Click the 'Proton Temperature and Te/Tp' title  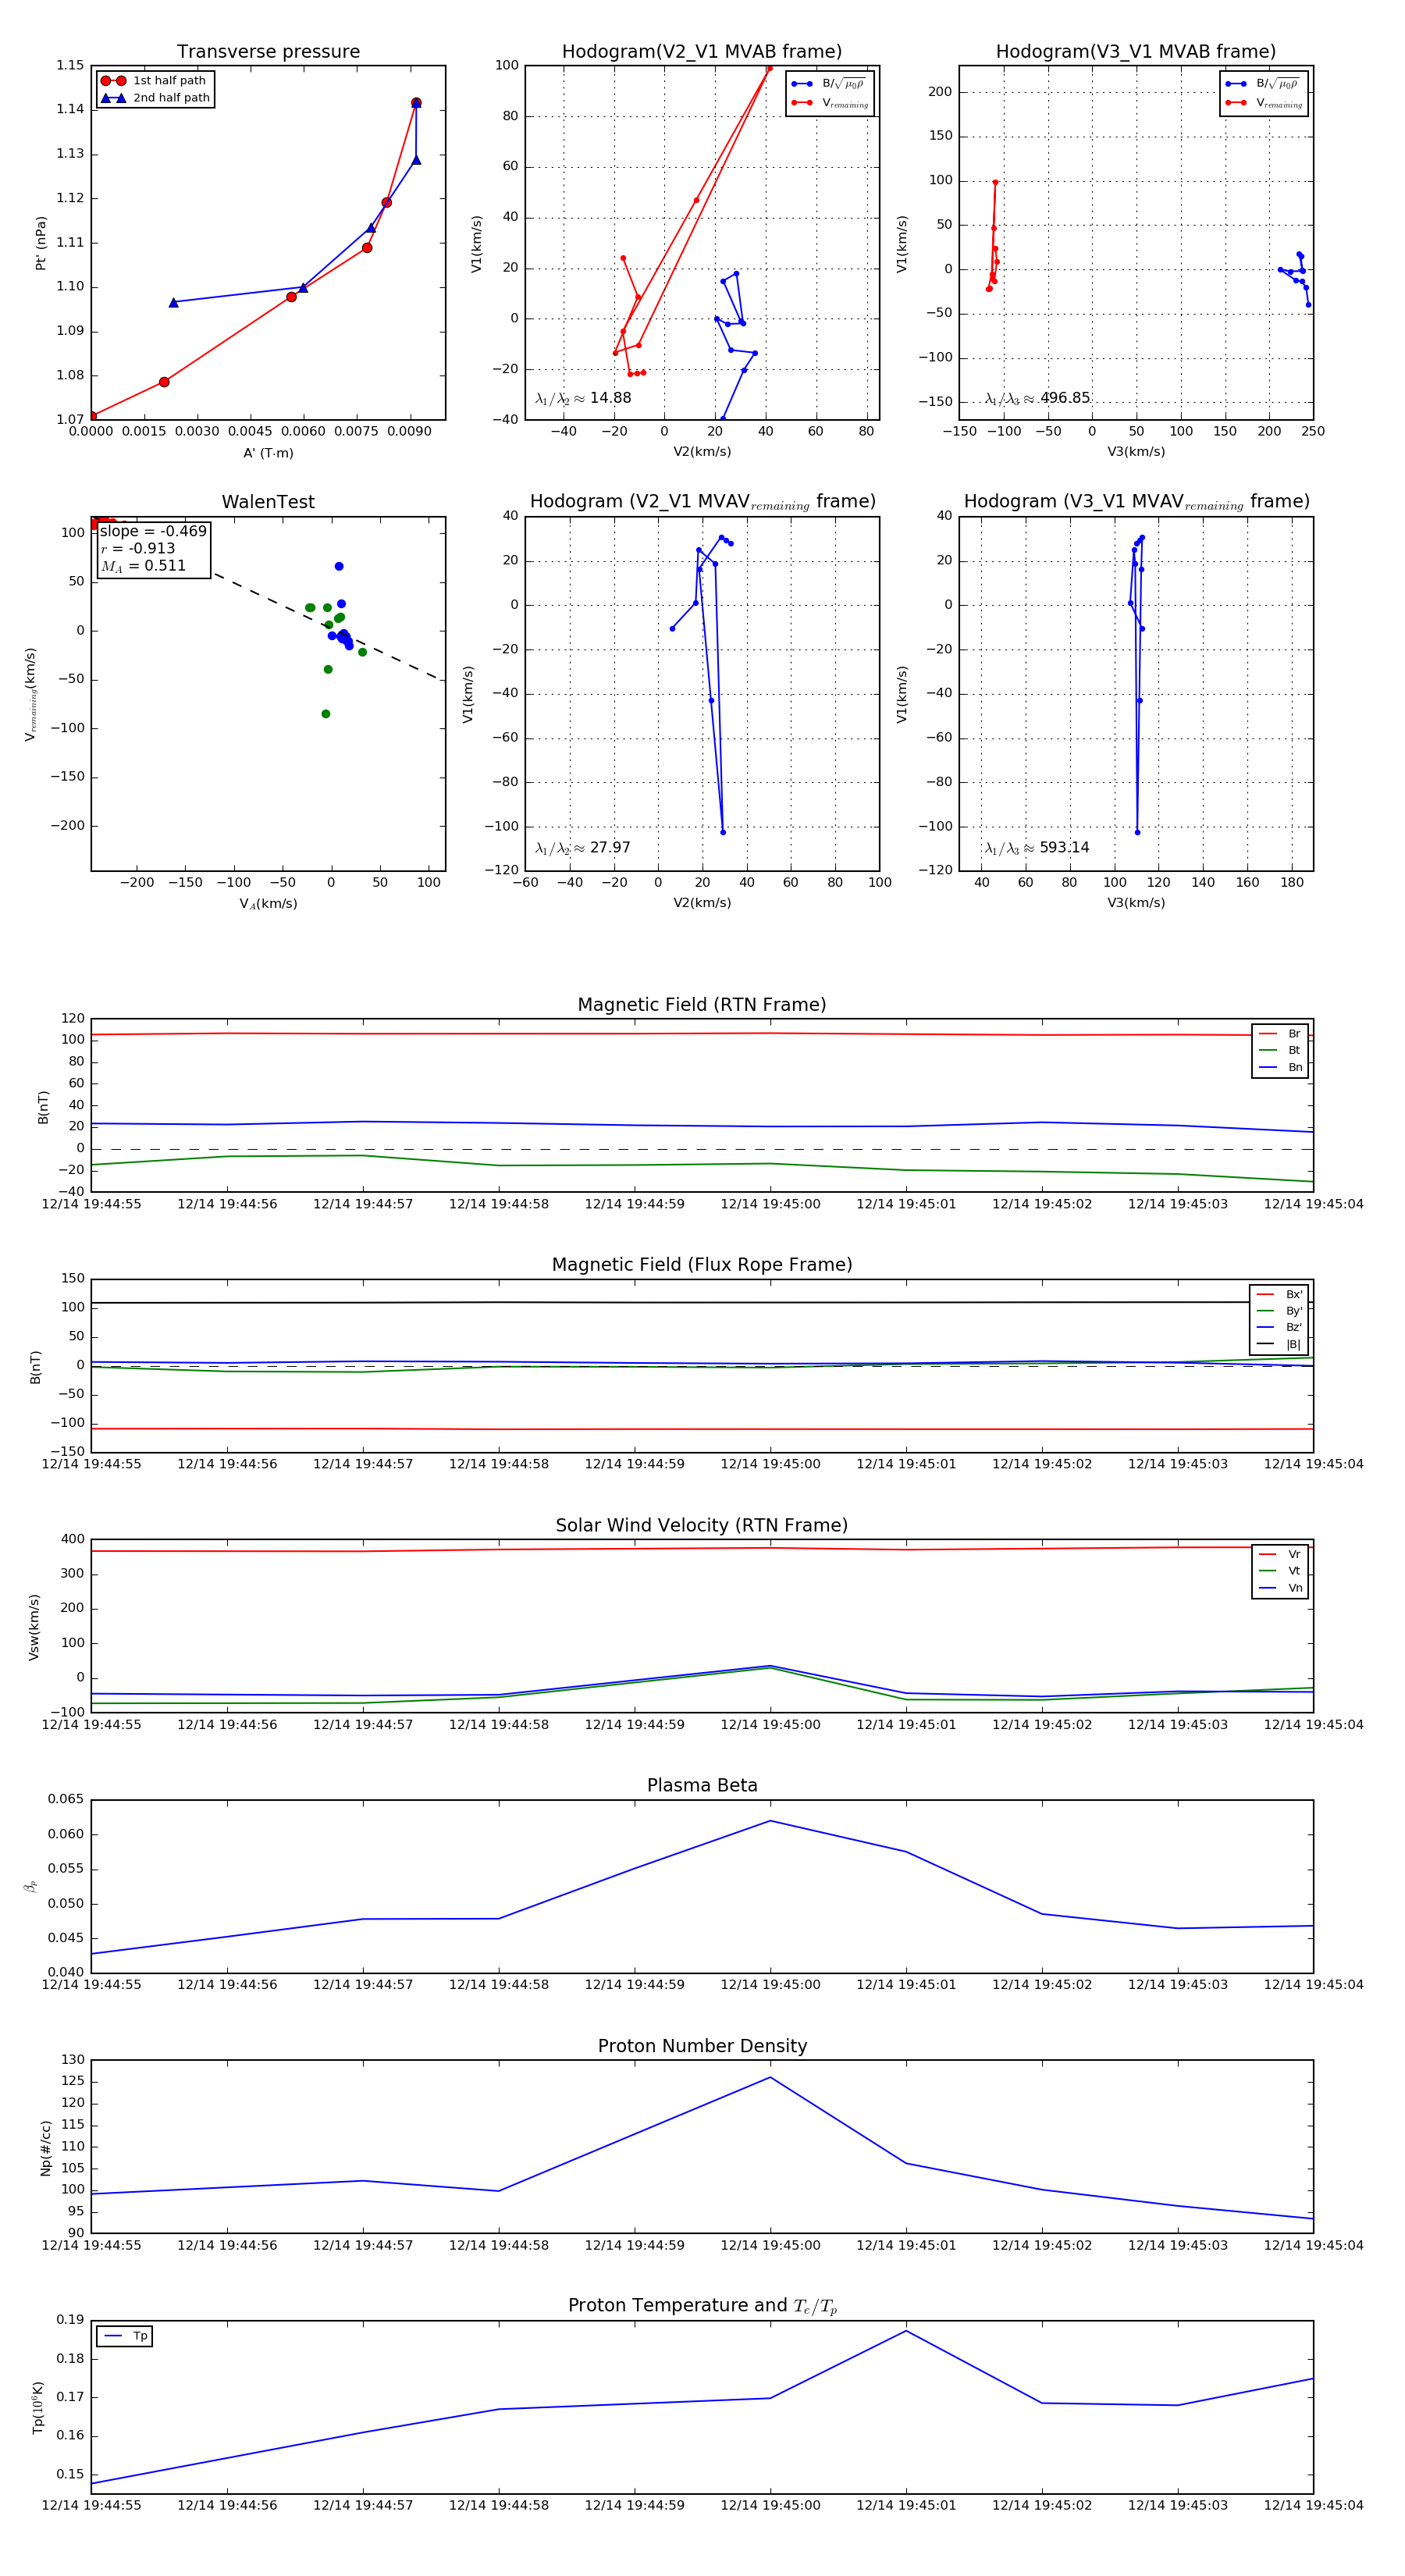(702, 2306)
